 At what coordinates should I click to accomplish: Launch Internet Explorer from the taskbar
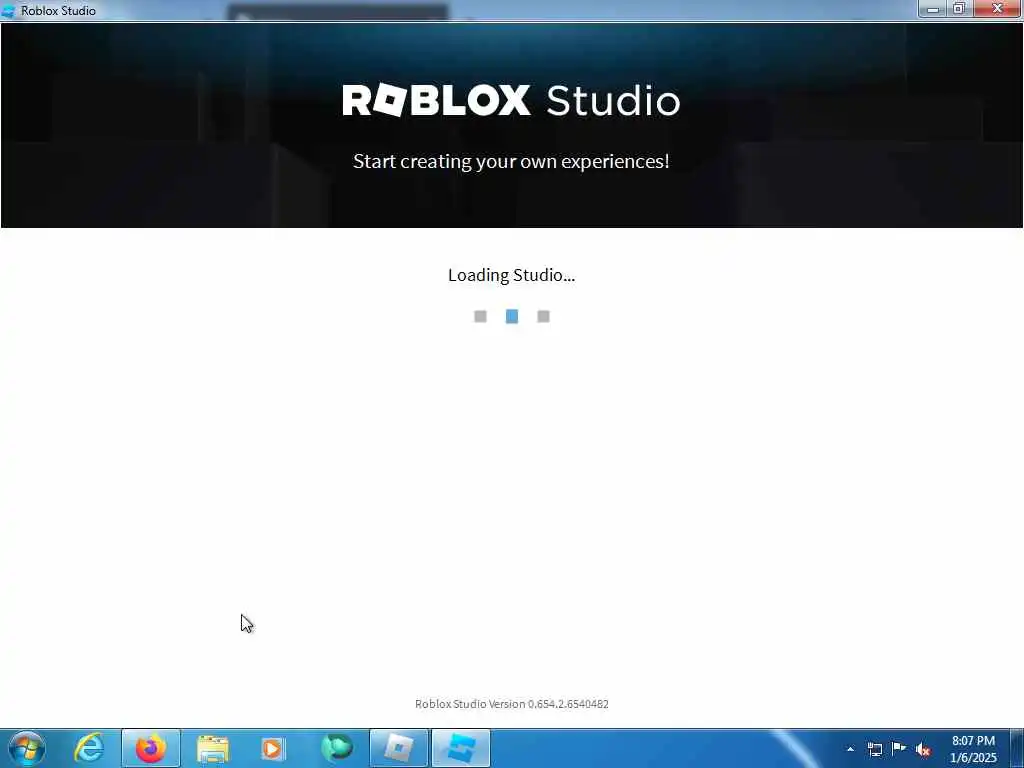point(89,748)
